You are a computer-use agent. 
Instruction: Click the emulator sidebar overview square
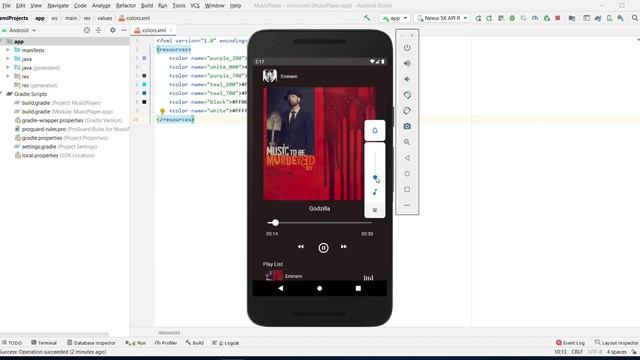tap(407, 189)
